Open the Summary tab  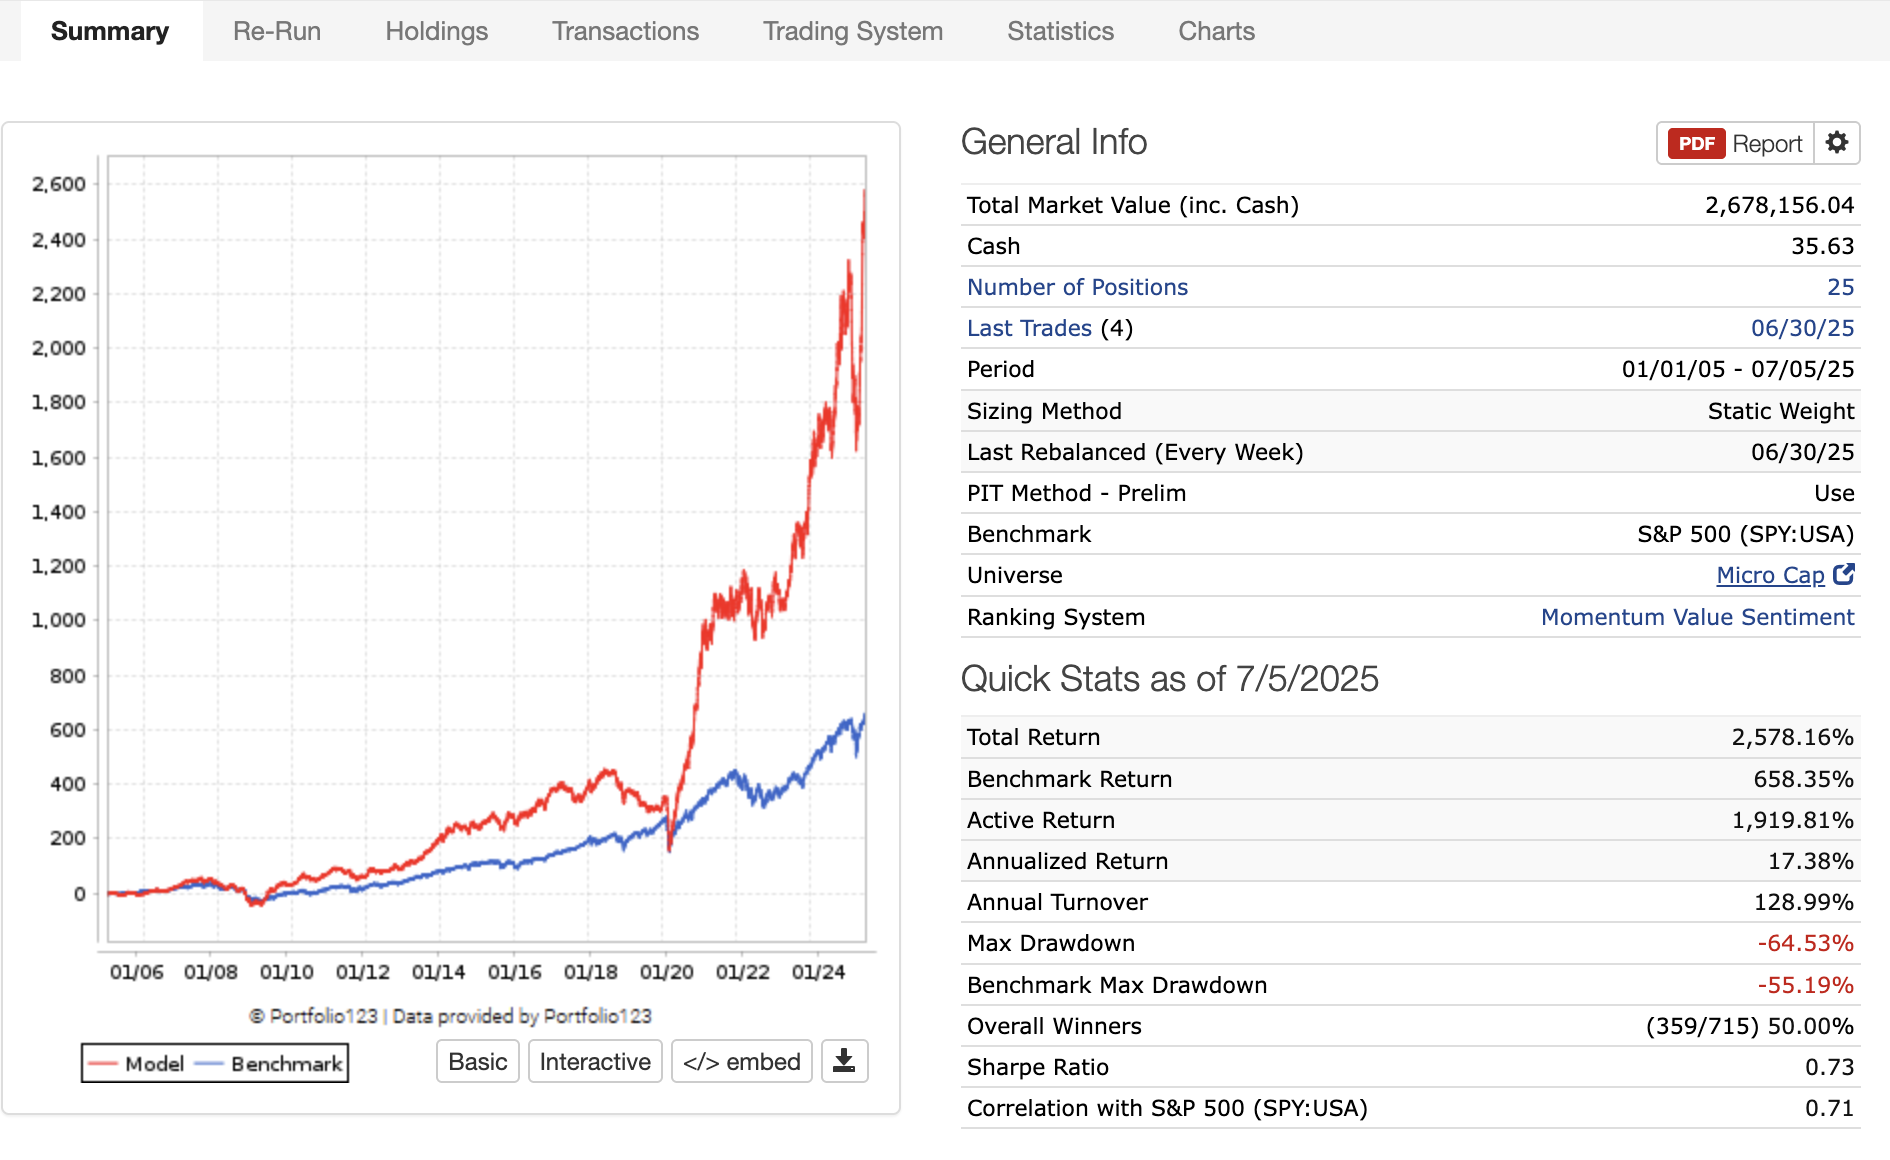click(110, 31)
